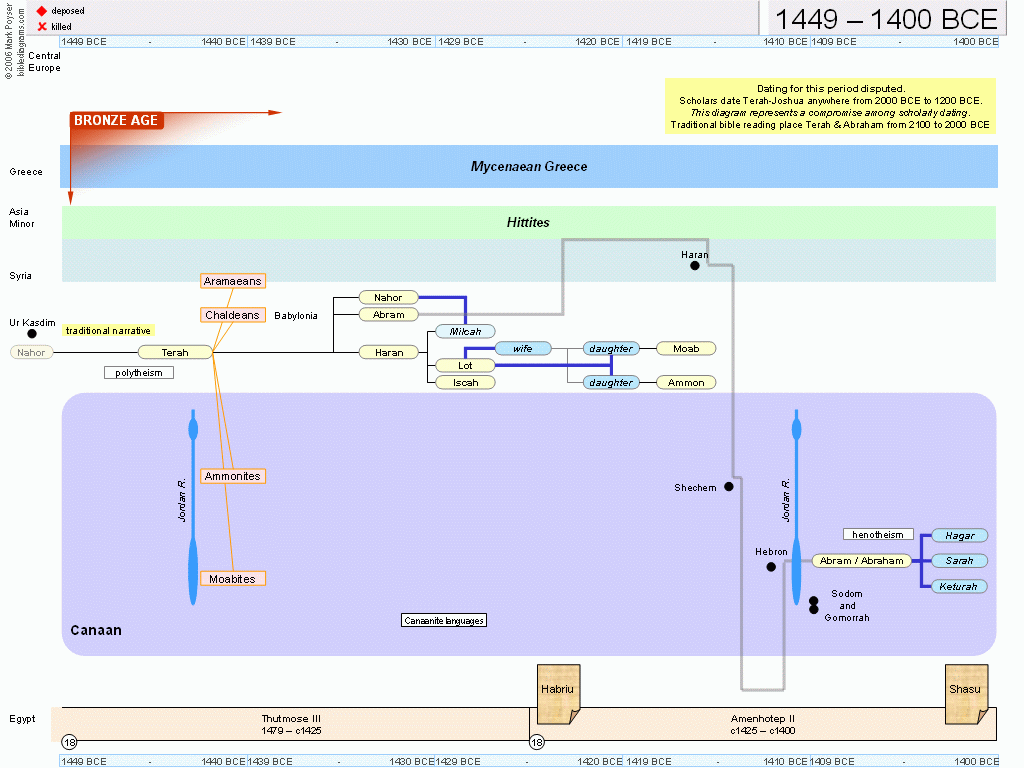1024x768 pixels.
Task: Click the Aramaeans people label
Action: pyautogui.click(x=232, y=282)
